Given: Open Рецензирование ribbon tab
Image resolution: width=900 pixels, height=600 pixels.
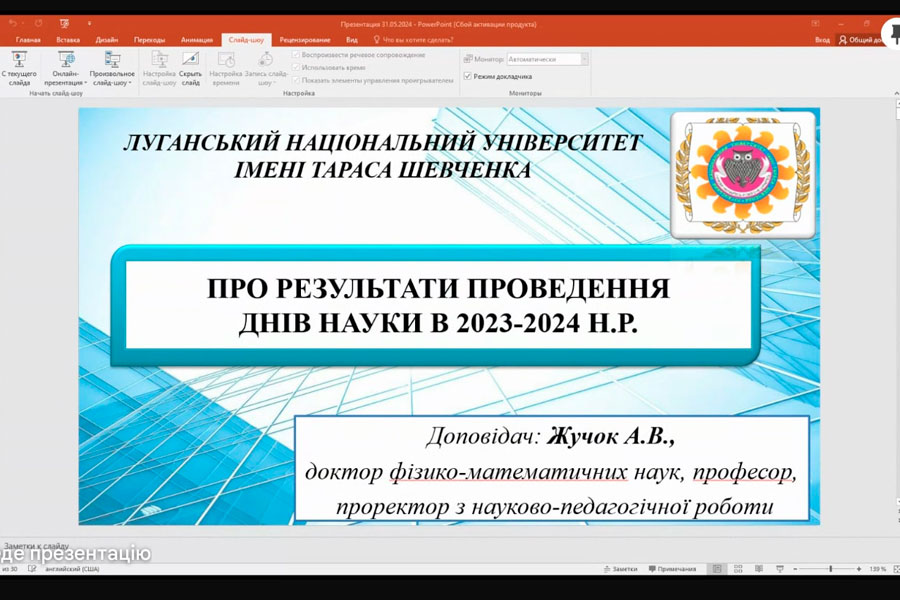Looking at the screenshot, I should click(305, 40).
